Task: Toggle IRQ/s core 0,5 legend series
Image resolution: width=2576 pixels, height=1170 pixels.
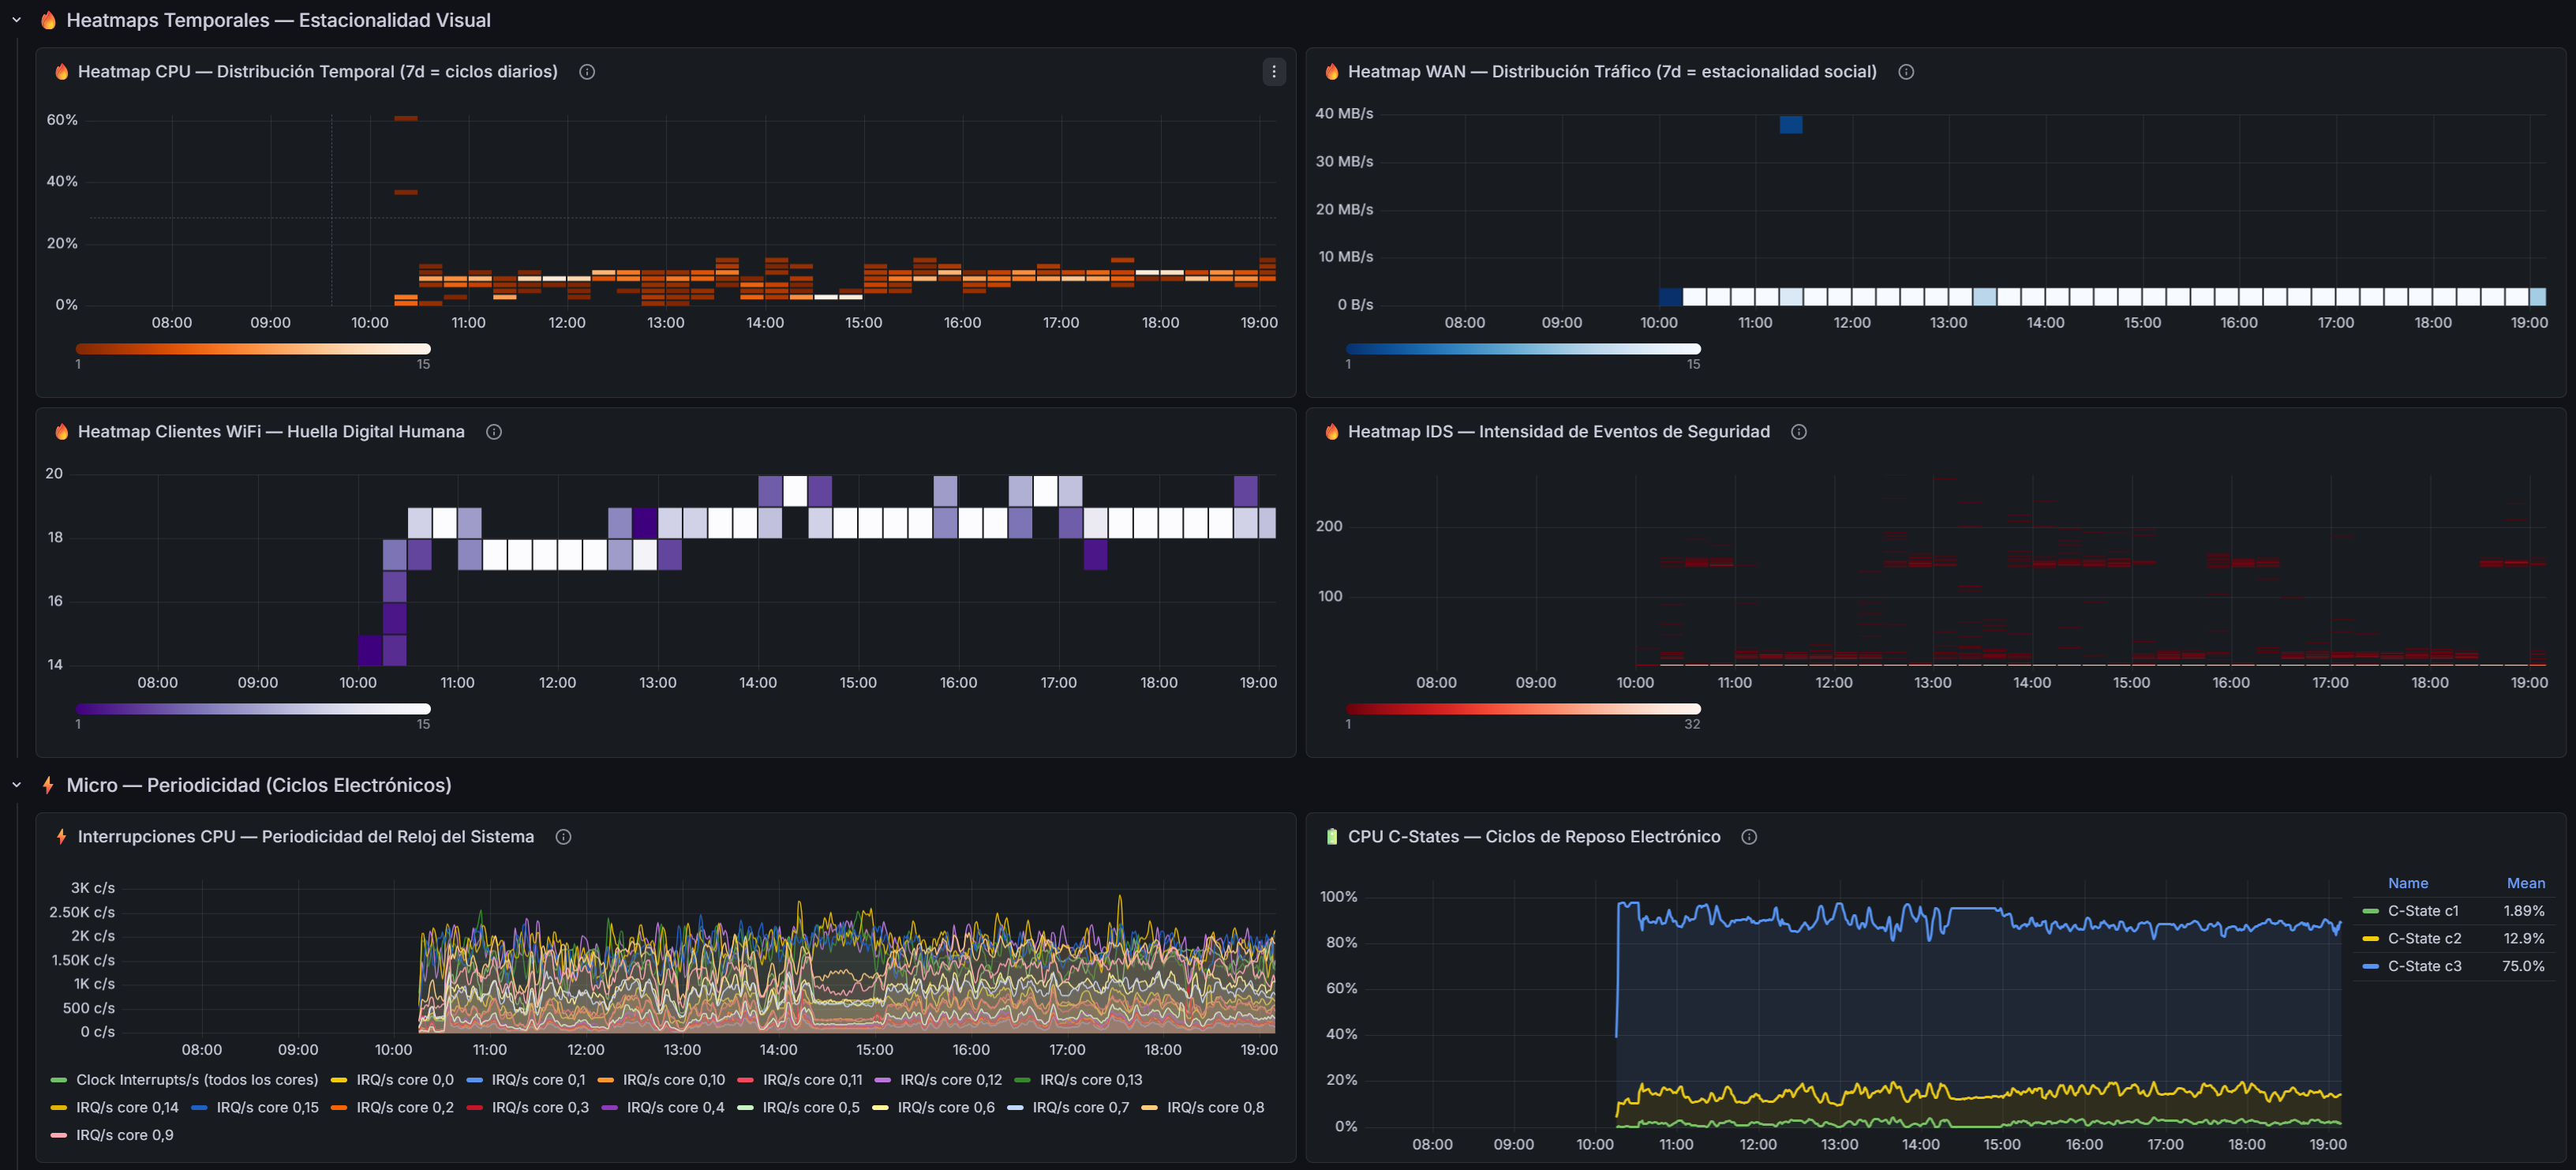Action: (x=811, y=1108)
